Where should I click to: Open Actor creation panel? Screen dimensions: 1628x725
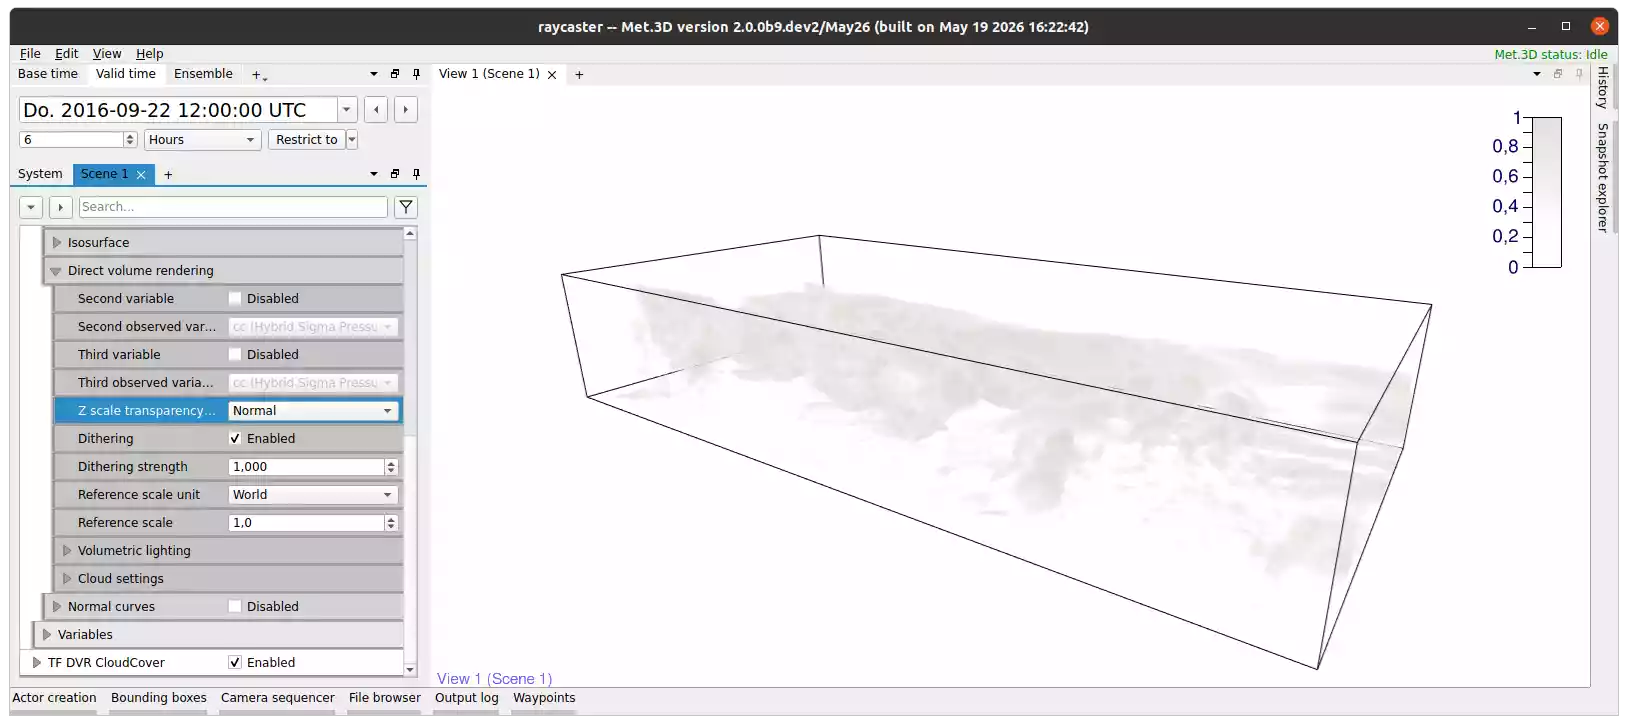coord(54,698)
